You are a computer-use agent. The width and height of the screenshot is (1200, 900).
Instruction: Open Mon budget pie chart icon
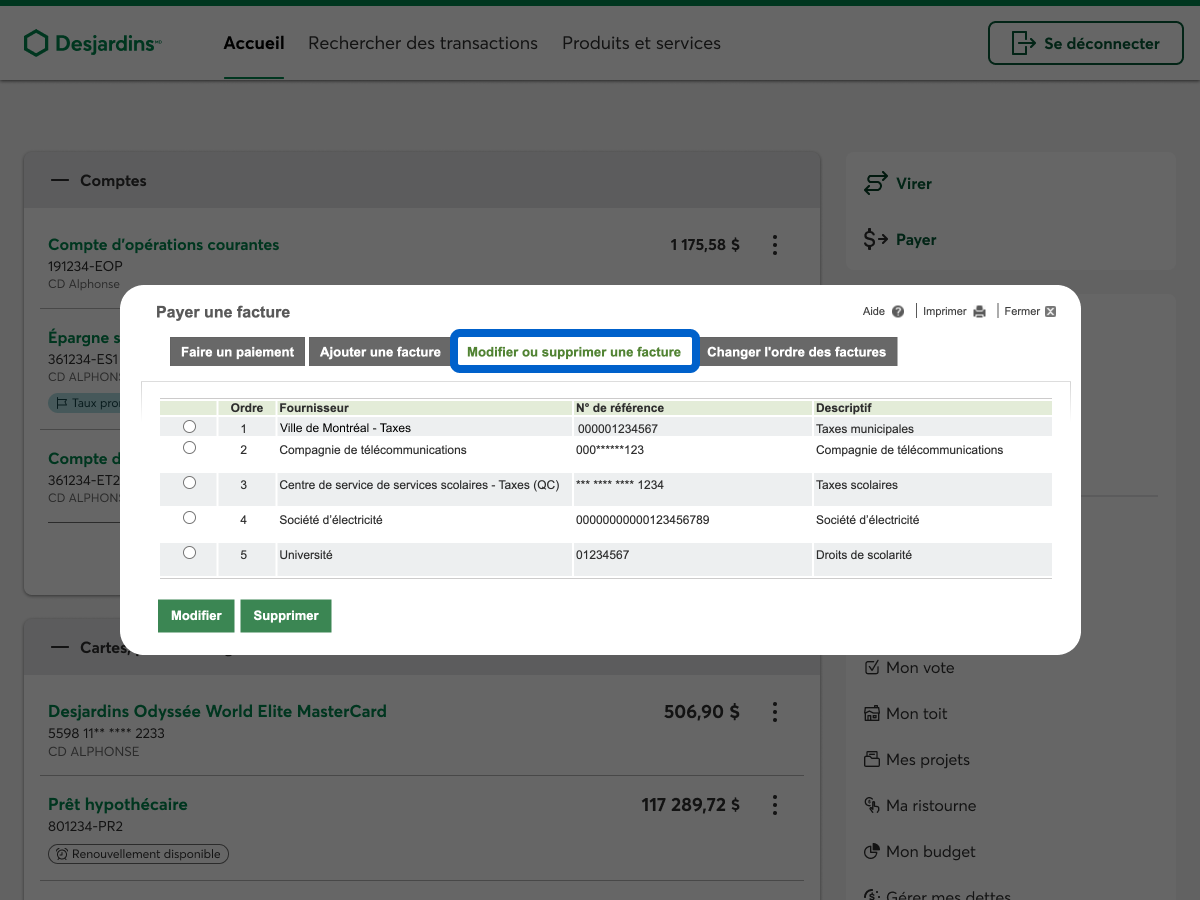[871, 852]
